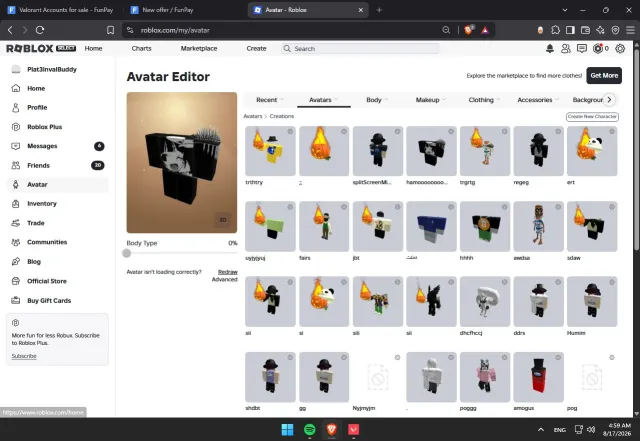Click the Advanced link

(x=224, y=279)
